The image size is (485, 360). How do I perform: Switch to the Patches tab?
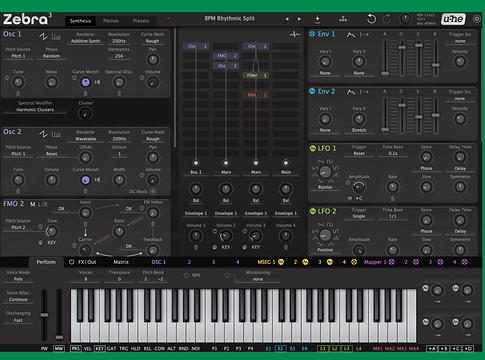pyautogui.click(x=111, y=21)
